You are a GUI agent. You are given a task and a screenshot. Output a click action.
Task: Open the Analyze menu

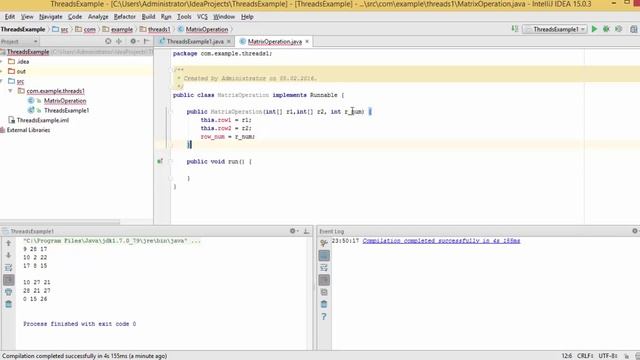98,17
